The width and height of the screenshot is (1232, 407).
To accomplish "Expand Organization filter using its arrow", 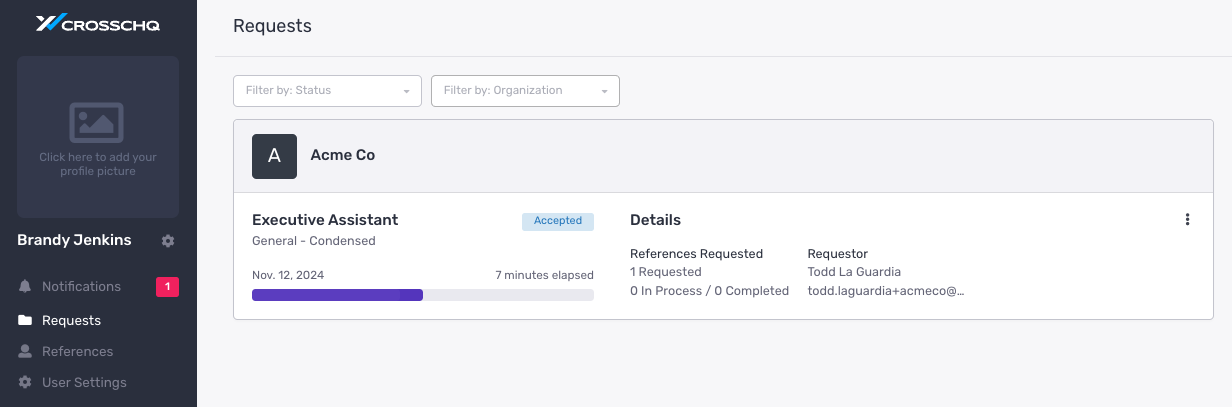I will [604, 92].
